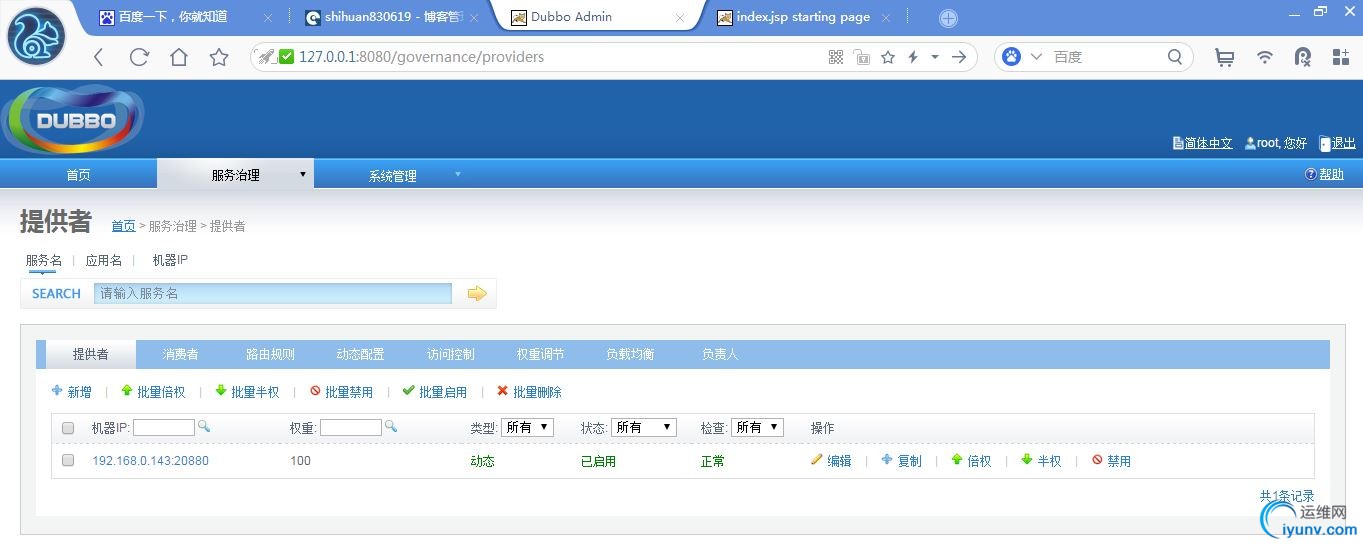This screenshot has height=546, width=1363.
Task: Click the Wi-Fi toolbar icon
Action: 1265,57
